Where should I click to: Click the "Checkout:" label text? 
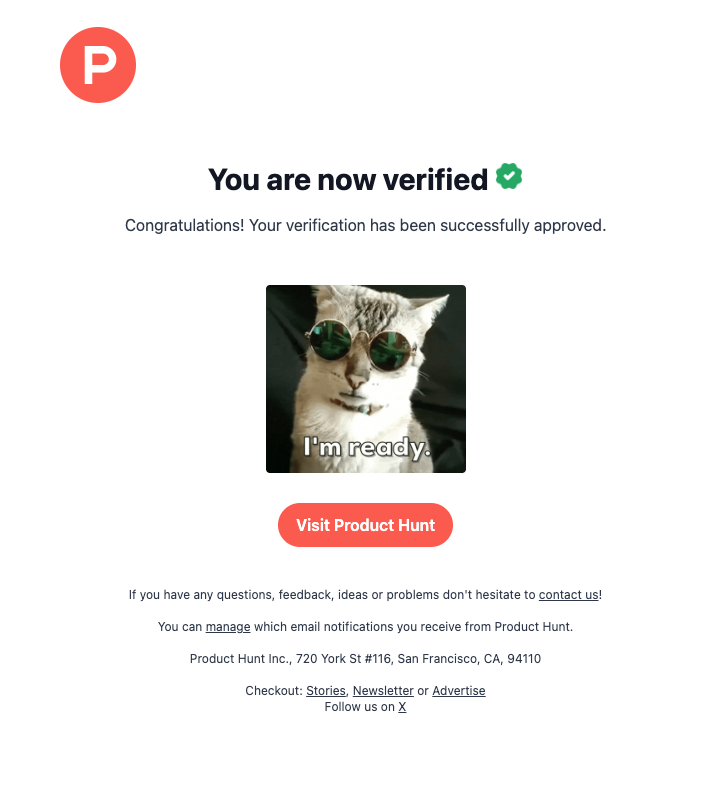point(273,691)
